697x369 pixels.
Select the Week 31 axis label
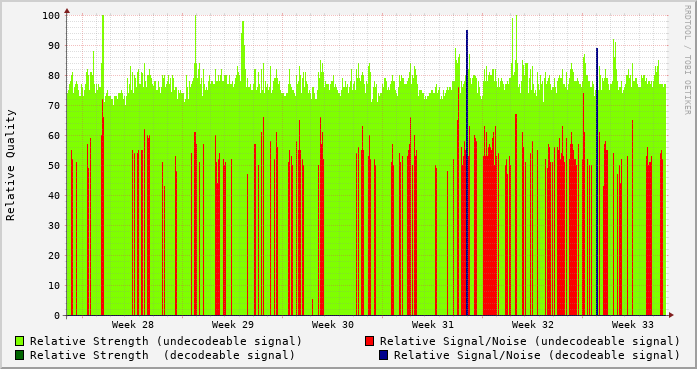click(433, 325)
